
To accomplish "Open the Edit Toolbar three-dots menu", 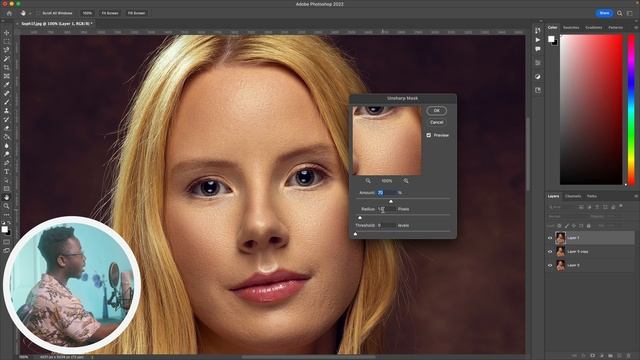I will (x=7, y=214).
